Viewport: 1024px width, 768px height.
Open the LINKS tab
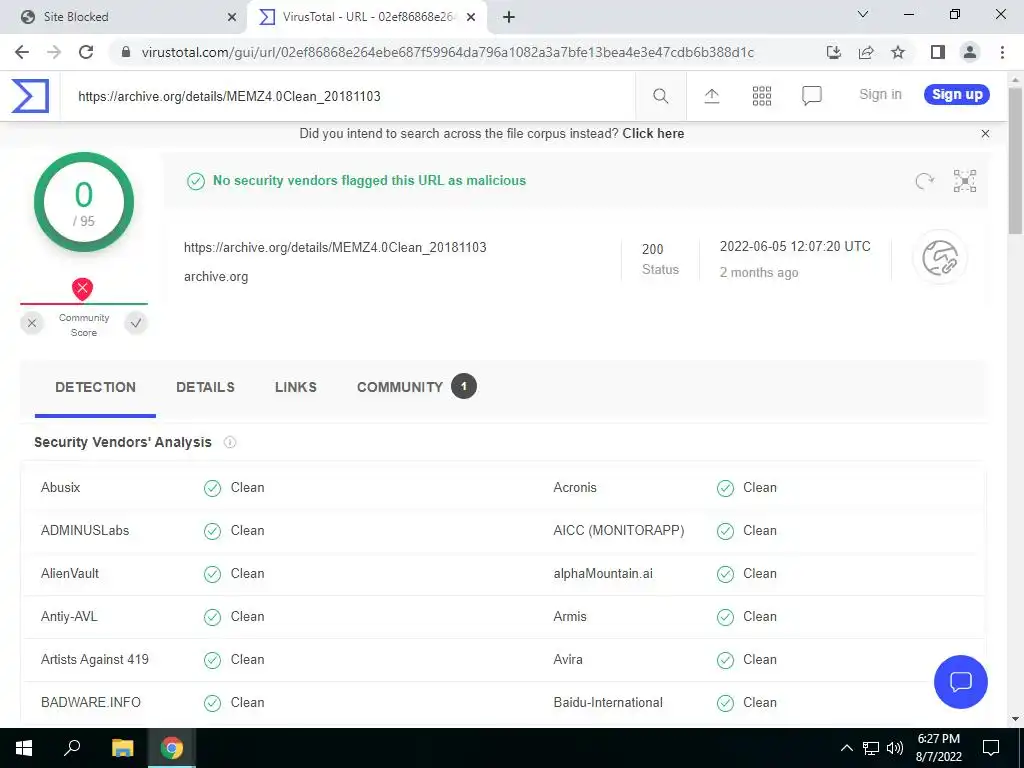(296, 387)
